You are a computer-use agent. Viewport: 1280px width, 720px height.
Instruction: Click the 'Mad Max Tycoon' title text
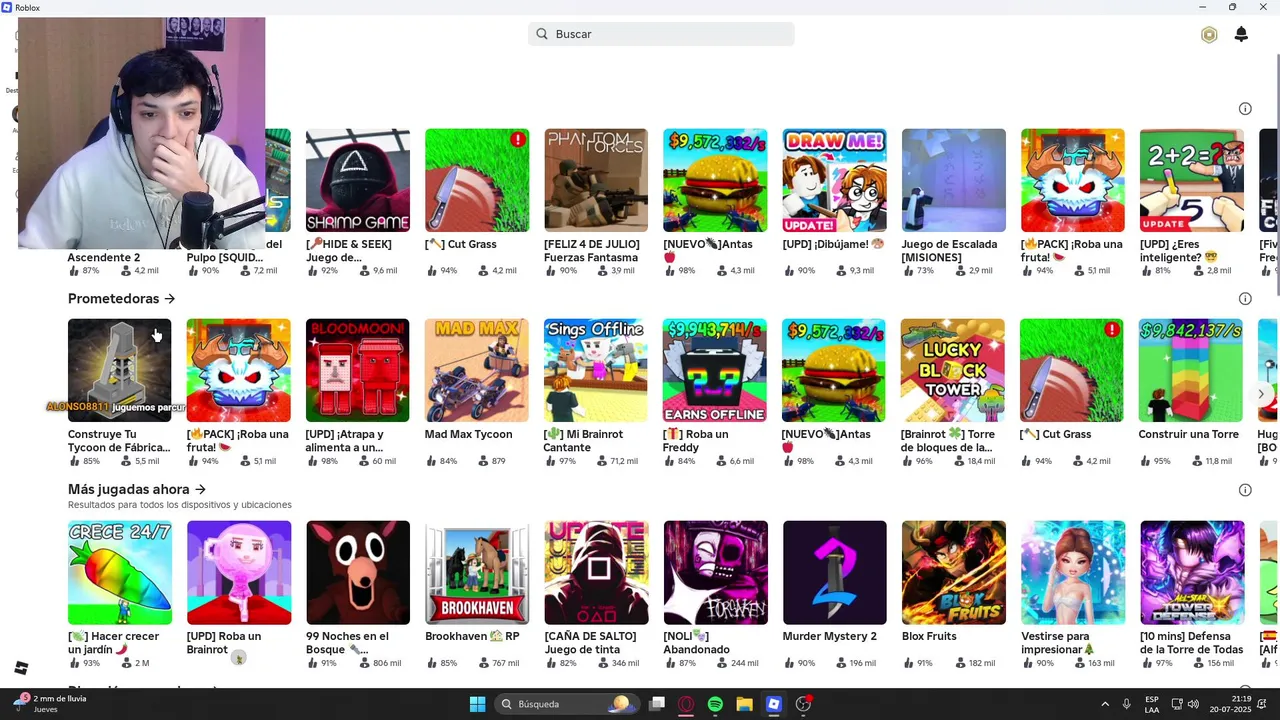click(x=468, y=435)
